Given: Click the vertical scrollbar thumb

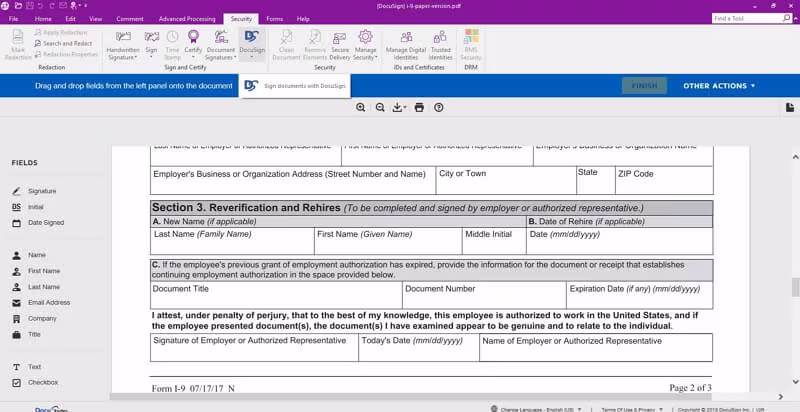Looking at the screenshot, I should [795, 287].
